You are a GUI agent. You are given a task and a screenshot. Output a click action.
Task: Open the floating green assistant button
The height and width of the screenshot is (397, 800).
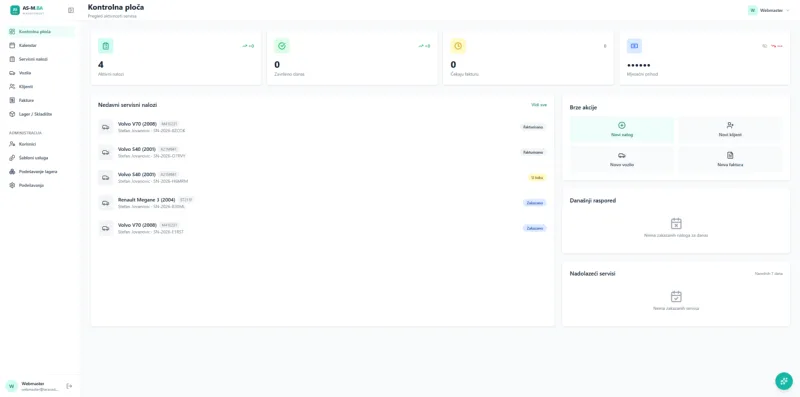click(x=784, y=381)
